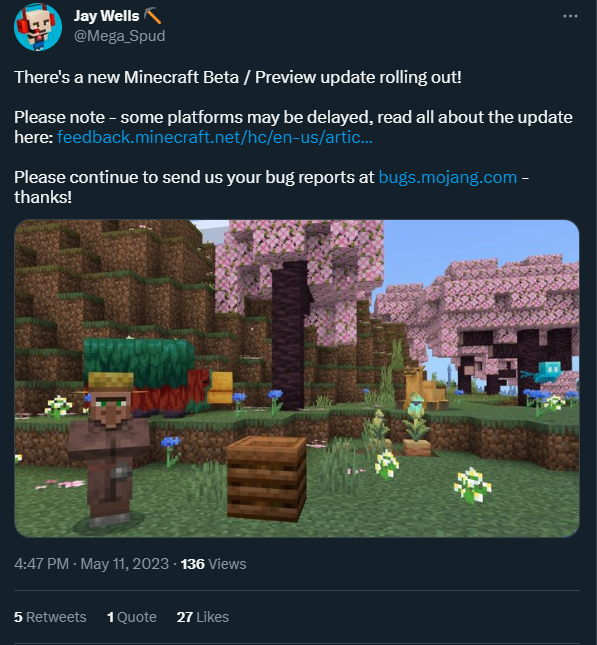Viewport: 597px width, 645px height.
Task: Click the 4:47 PM timestamp
Action: click(41, 564)
